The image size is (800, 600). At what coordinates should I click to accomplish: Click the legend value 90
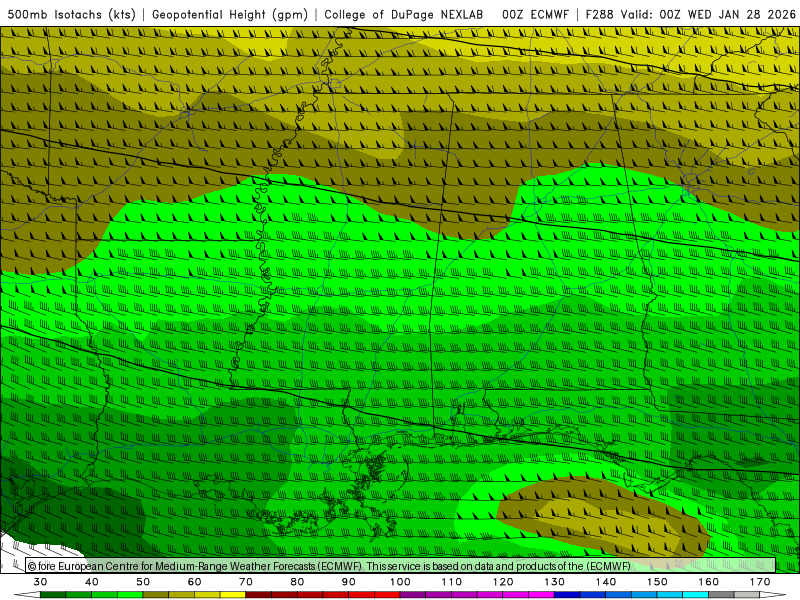click(x=349, y=582)
